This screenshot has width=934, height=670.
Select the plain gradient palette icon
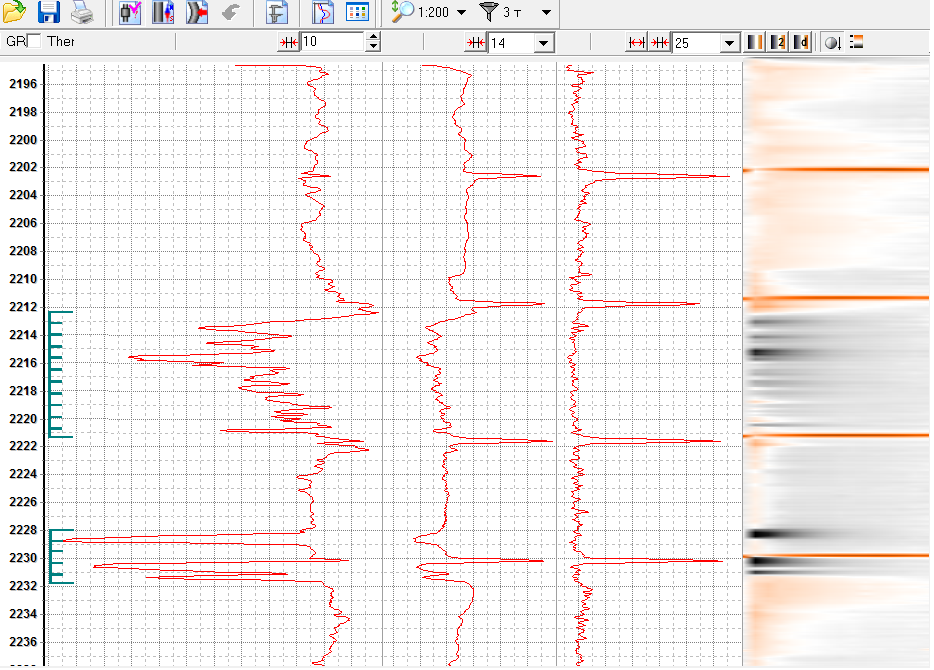click(755, 42)
